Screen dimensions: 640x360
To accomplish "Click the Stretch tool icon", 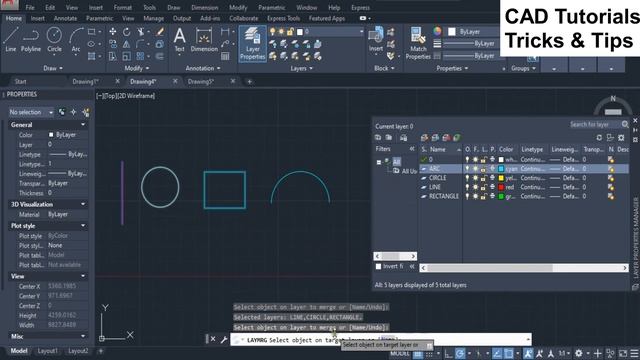I will [x=113, y=56].
